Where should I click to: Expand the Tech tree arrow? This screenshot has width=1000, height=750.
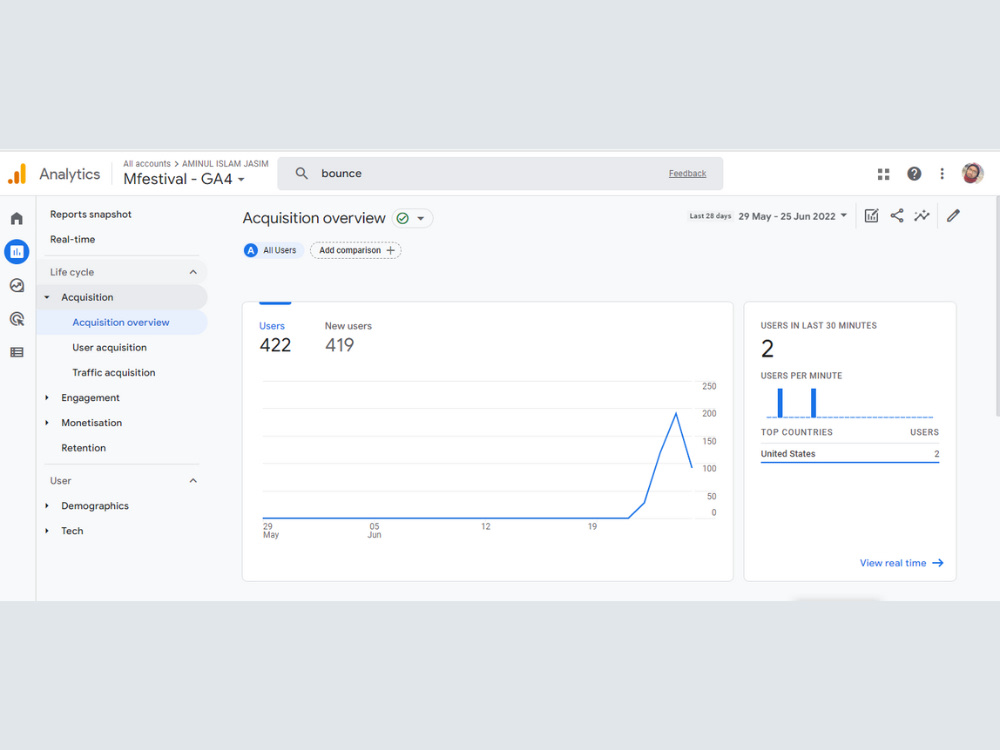(47, 531)
